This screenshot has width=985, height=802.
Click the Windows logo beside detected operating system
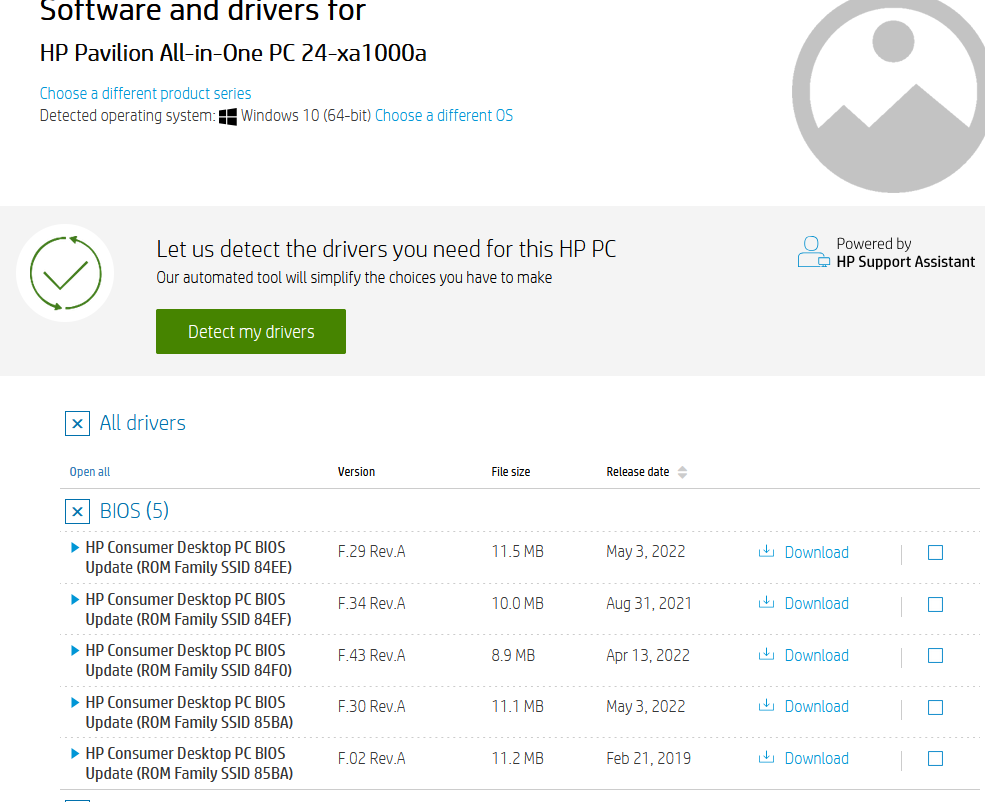[228, 115]
